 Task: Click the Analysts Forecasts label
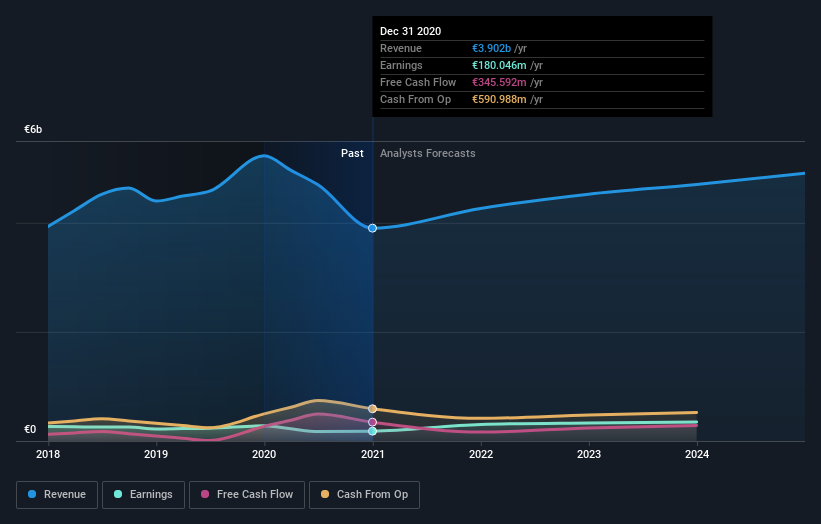point(428,153)
